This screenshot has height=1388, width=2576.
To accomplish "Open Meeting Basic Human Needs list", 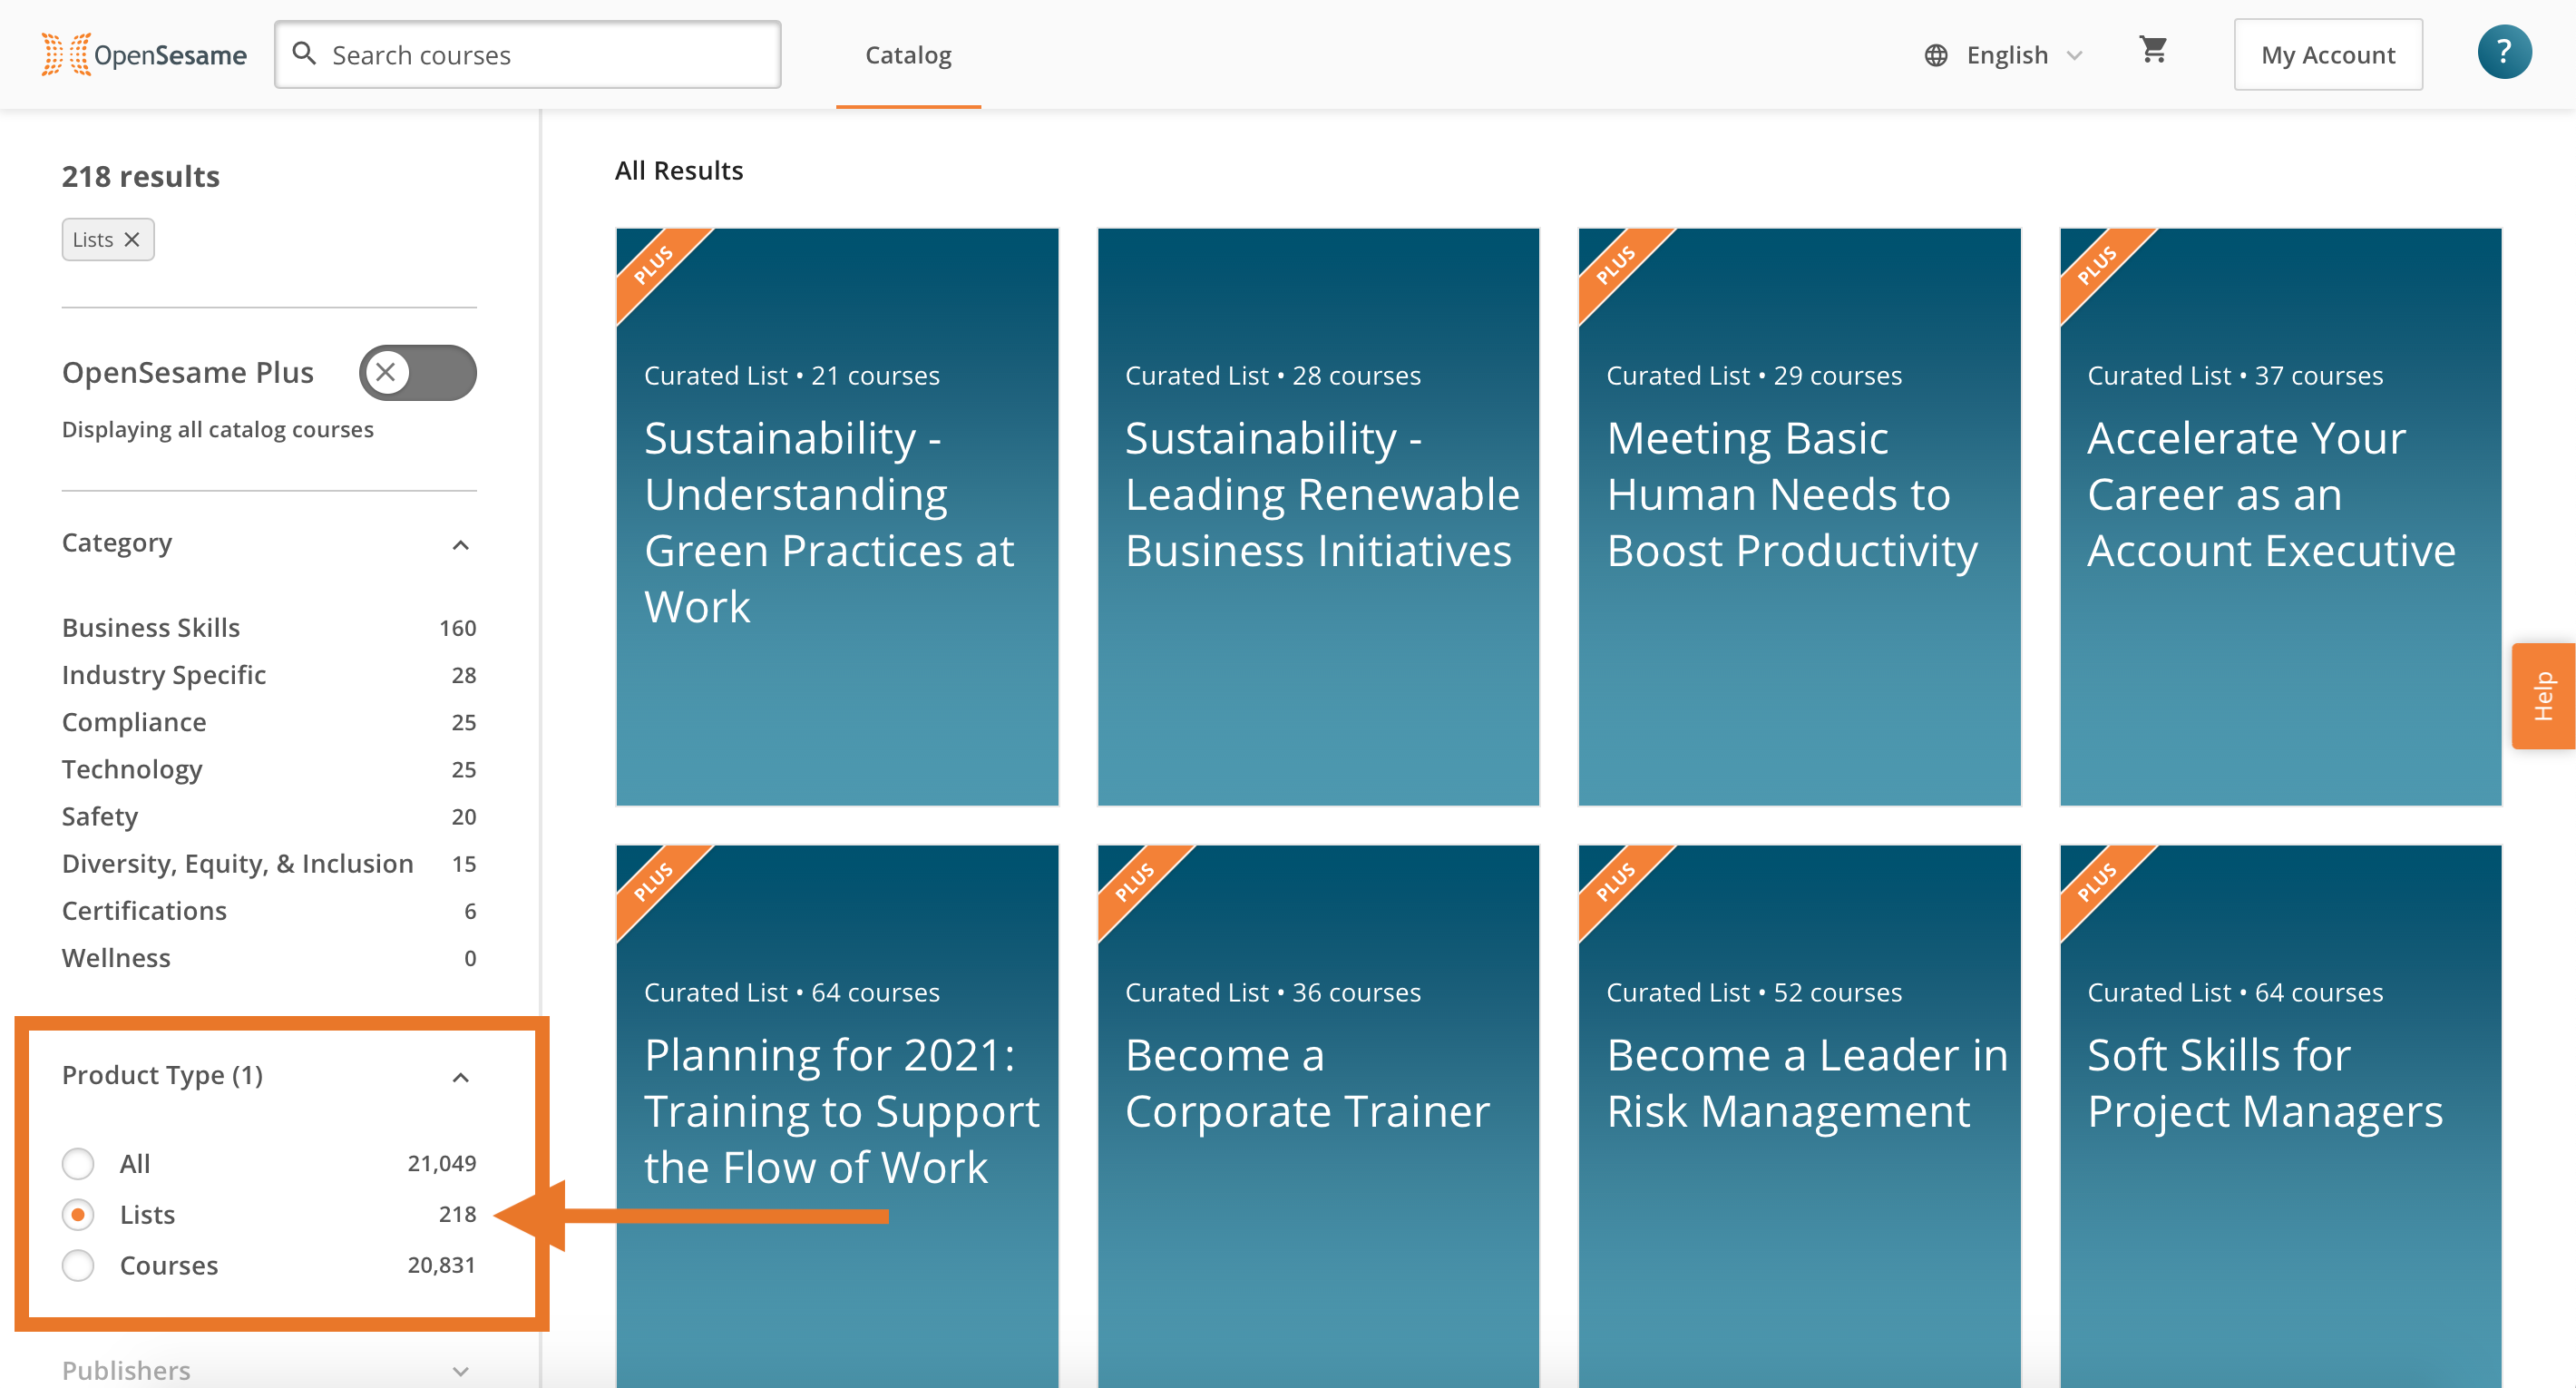I will [1799, 517].
